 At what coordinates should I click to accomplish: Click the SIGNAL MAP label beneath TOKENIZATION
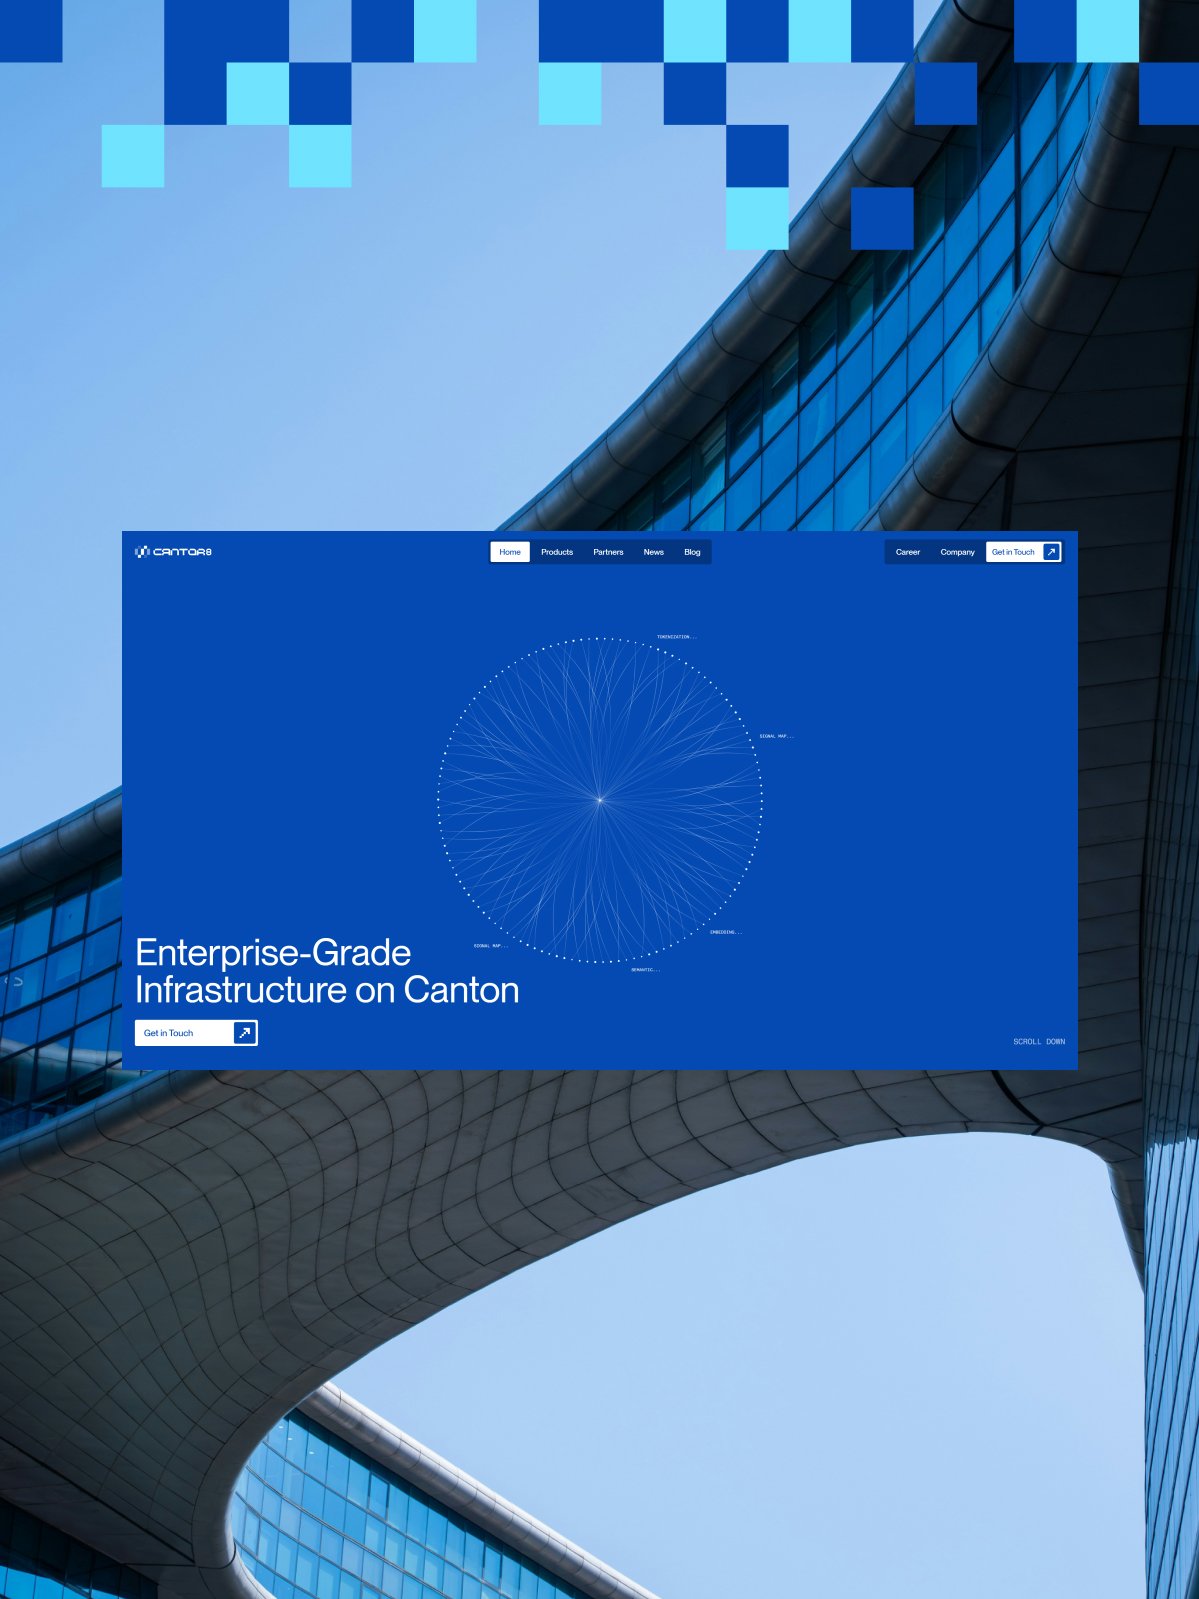777,736
